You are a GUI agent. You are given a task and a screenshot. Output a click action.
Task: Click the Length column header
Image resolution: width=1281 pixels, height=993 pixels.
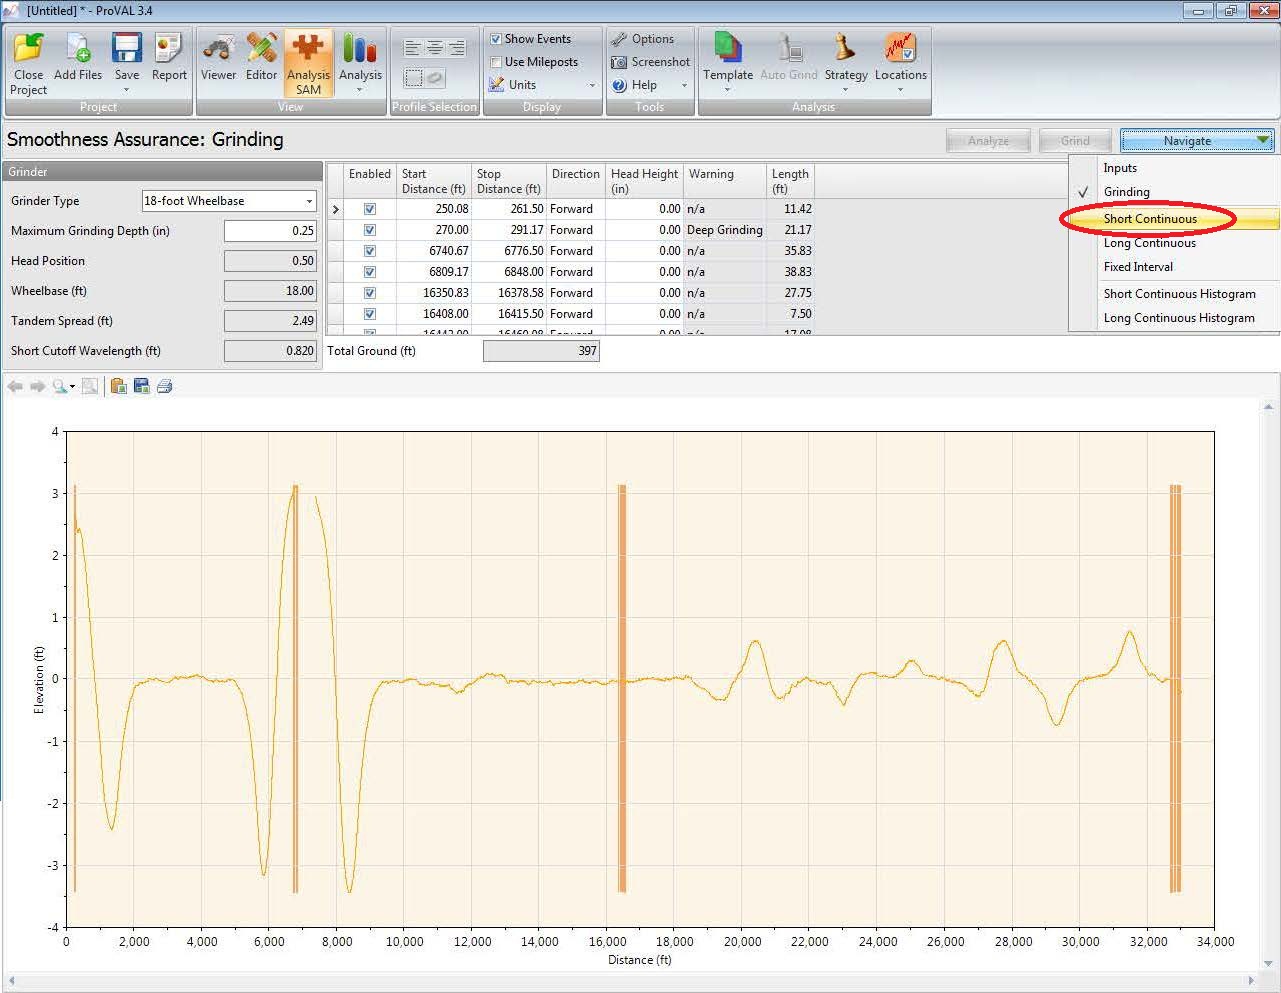click(790, 181)
